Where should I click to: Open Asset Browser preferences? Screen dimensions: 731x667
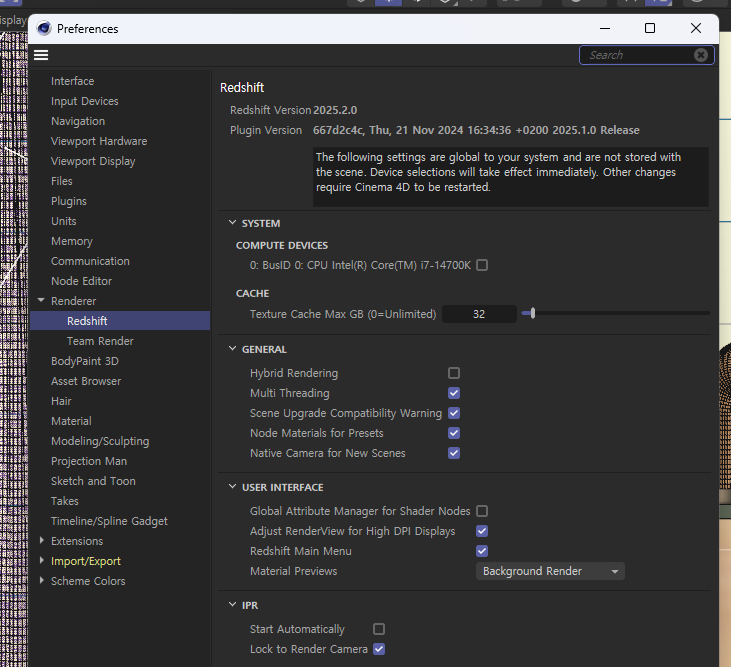(x=86, y=381)
